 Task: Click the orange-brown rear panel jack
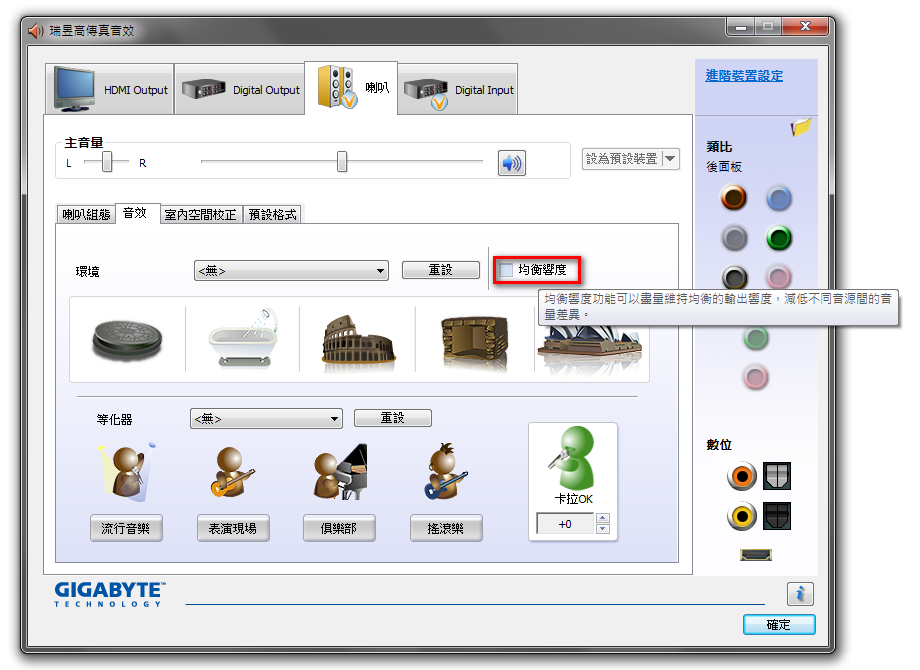tap(733, 198)
